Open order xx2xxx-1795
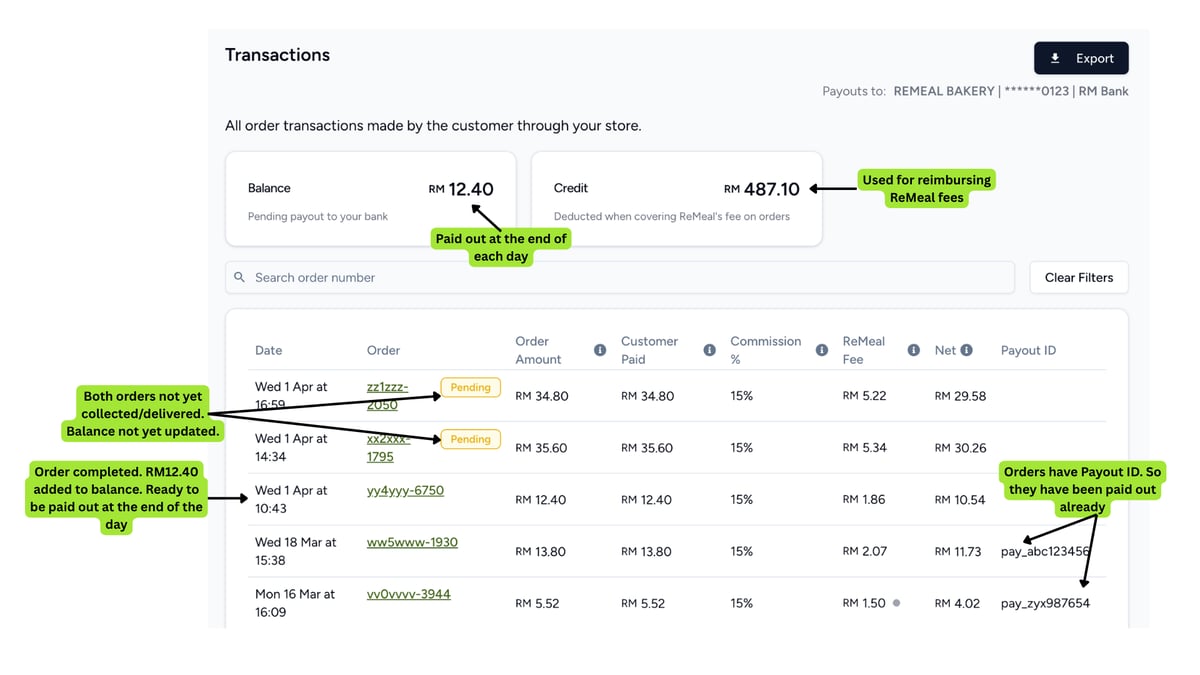 click(388, 447)
